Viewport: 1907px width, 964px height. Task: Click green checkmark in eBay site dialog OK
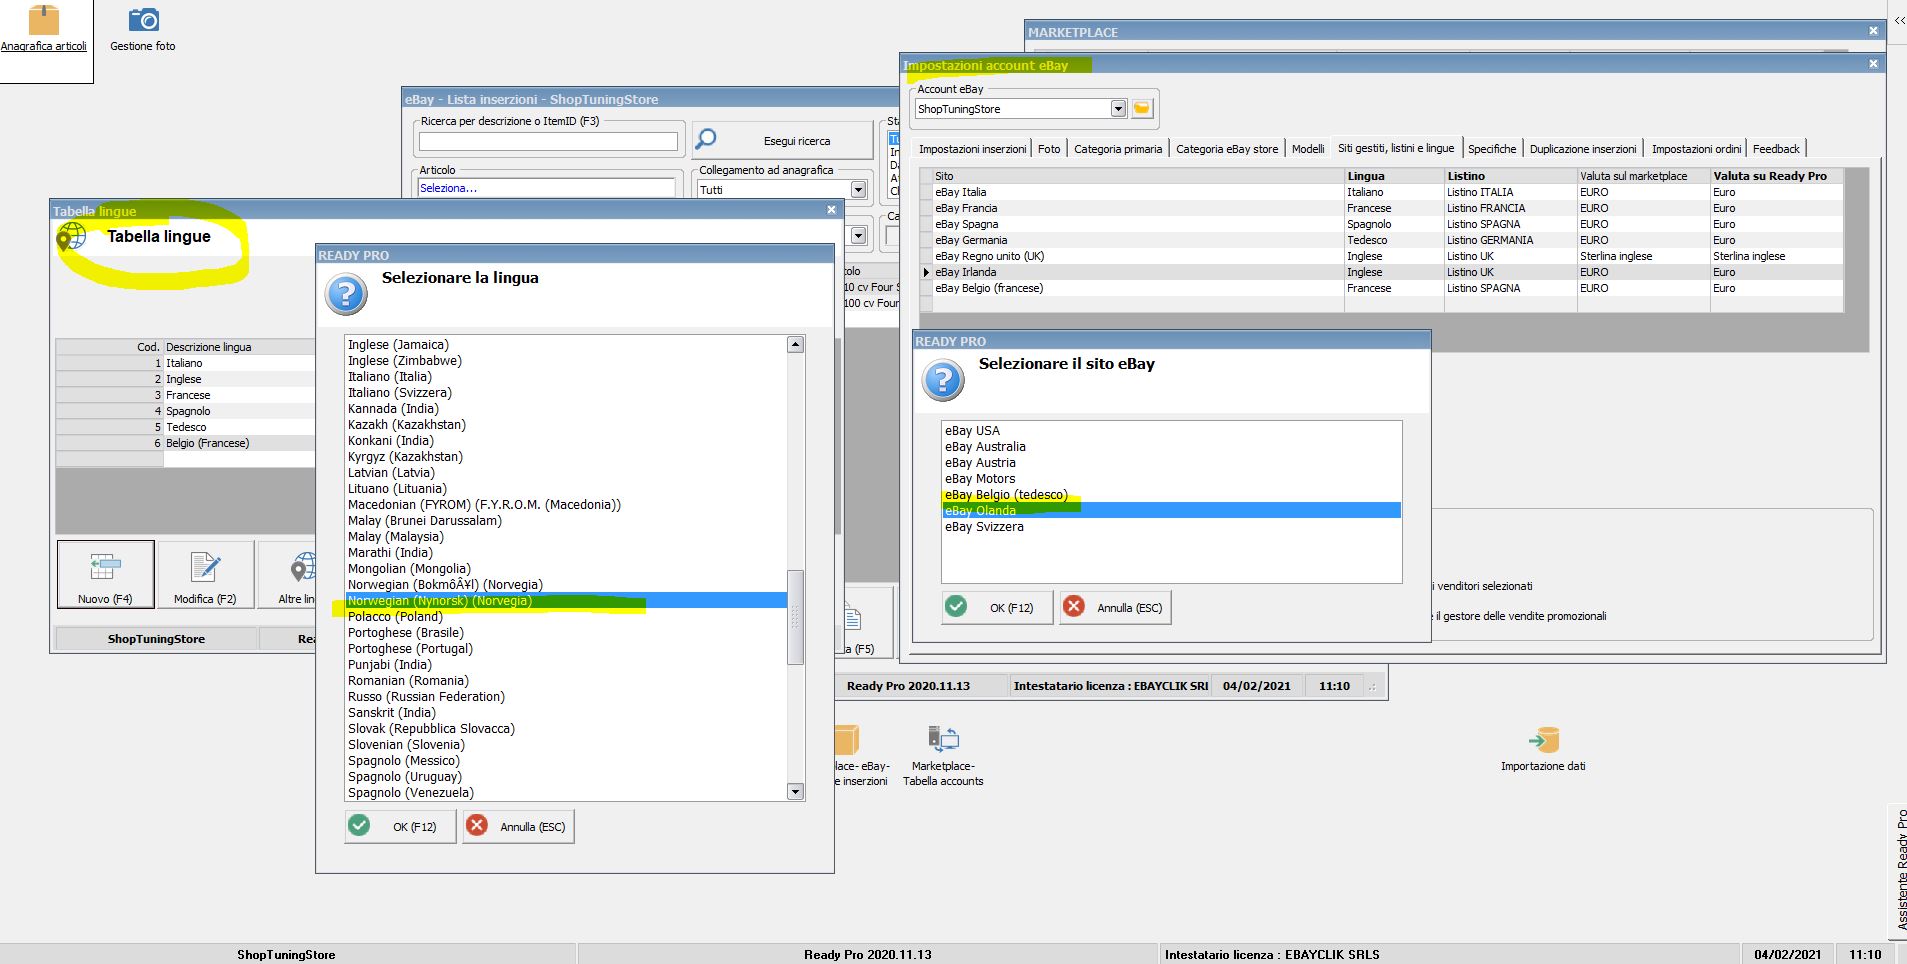(x=956, y=606)
